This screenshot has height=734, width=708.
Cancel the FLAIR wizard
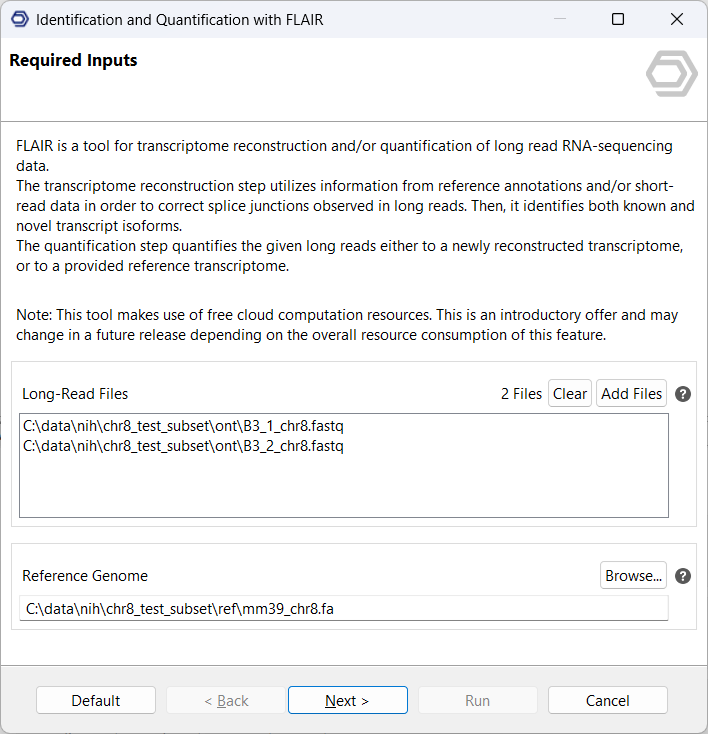click(x=607, y=700)
